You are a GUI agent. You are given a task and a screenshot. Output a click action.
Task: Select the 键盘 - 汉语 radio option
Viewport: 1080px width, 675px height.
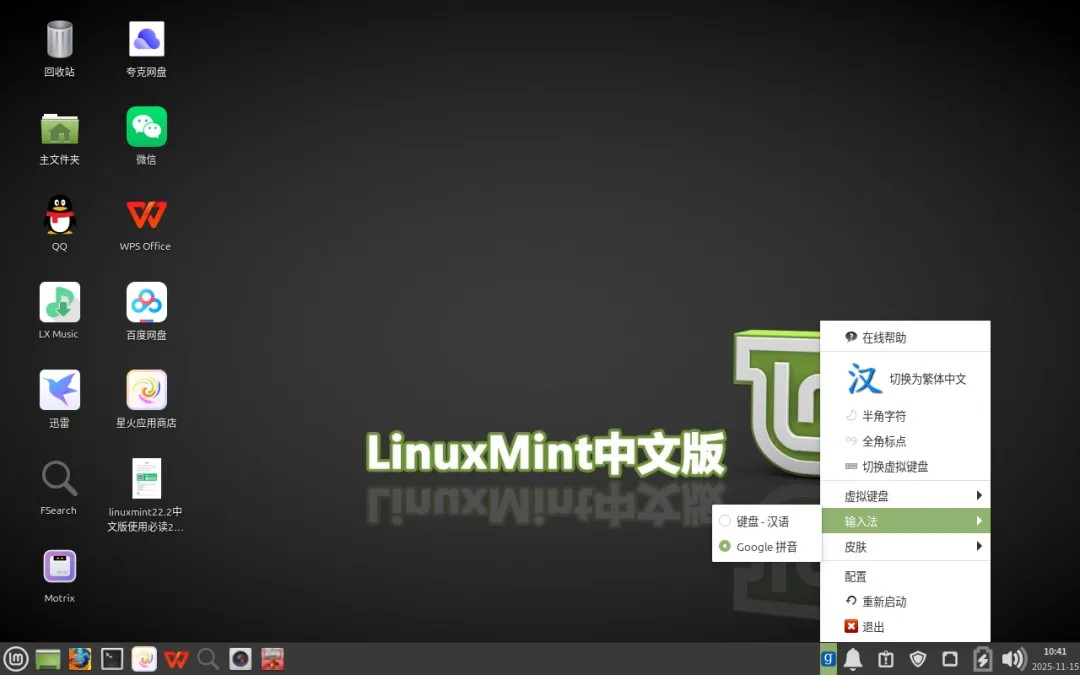(767, 521)
